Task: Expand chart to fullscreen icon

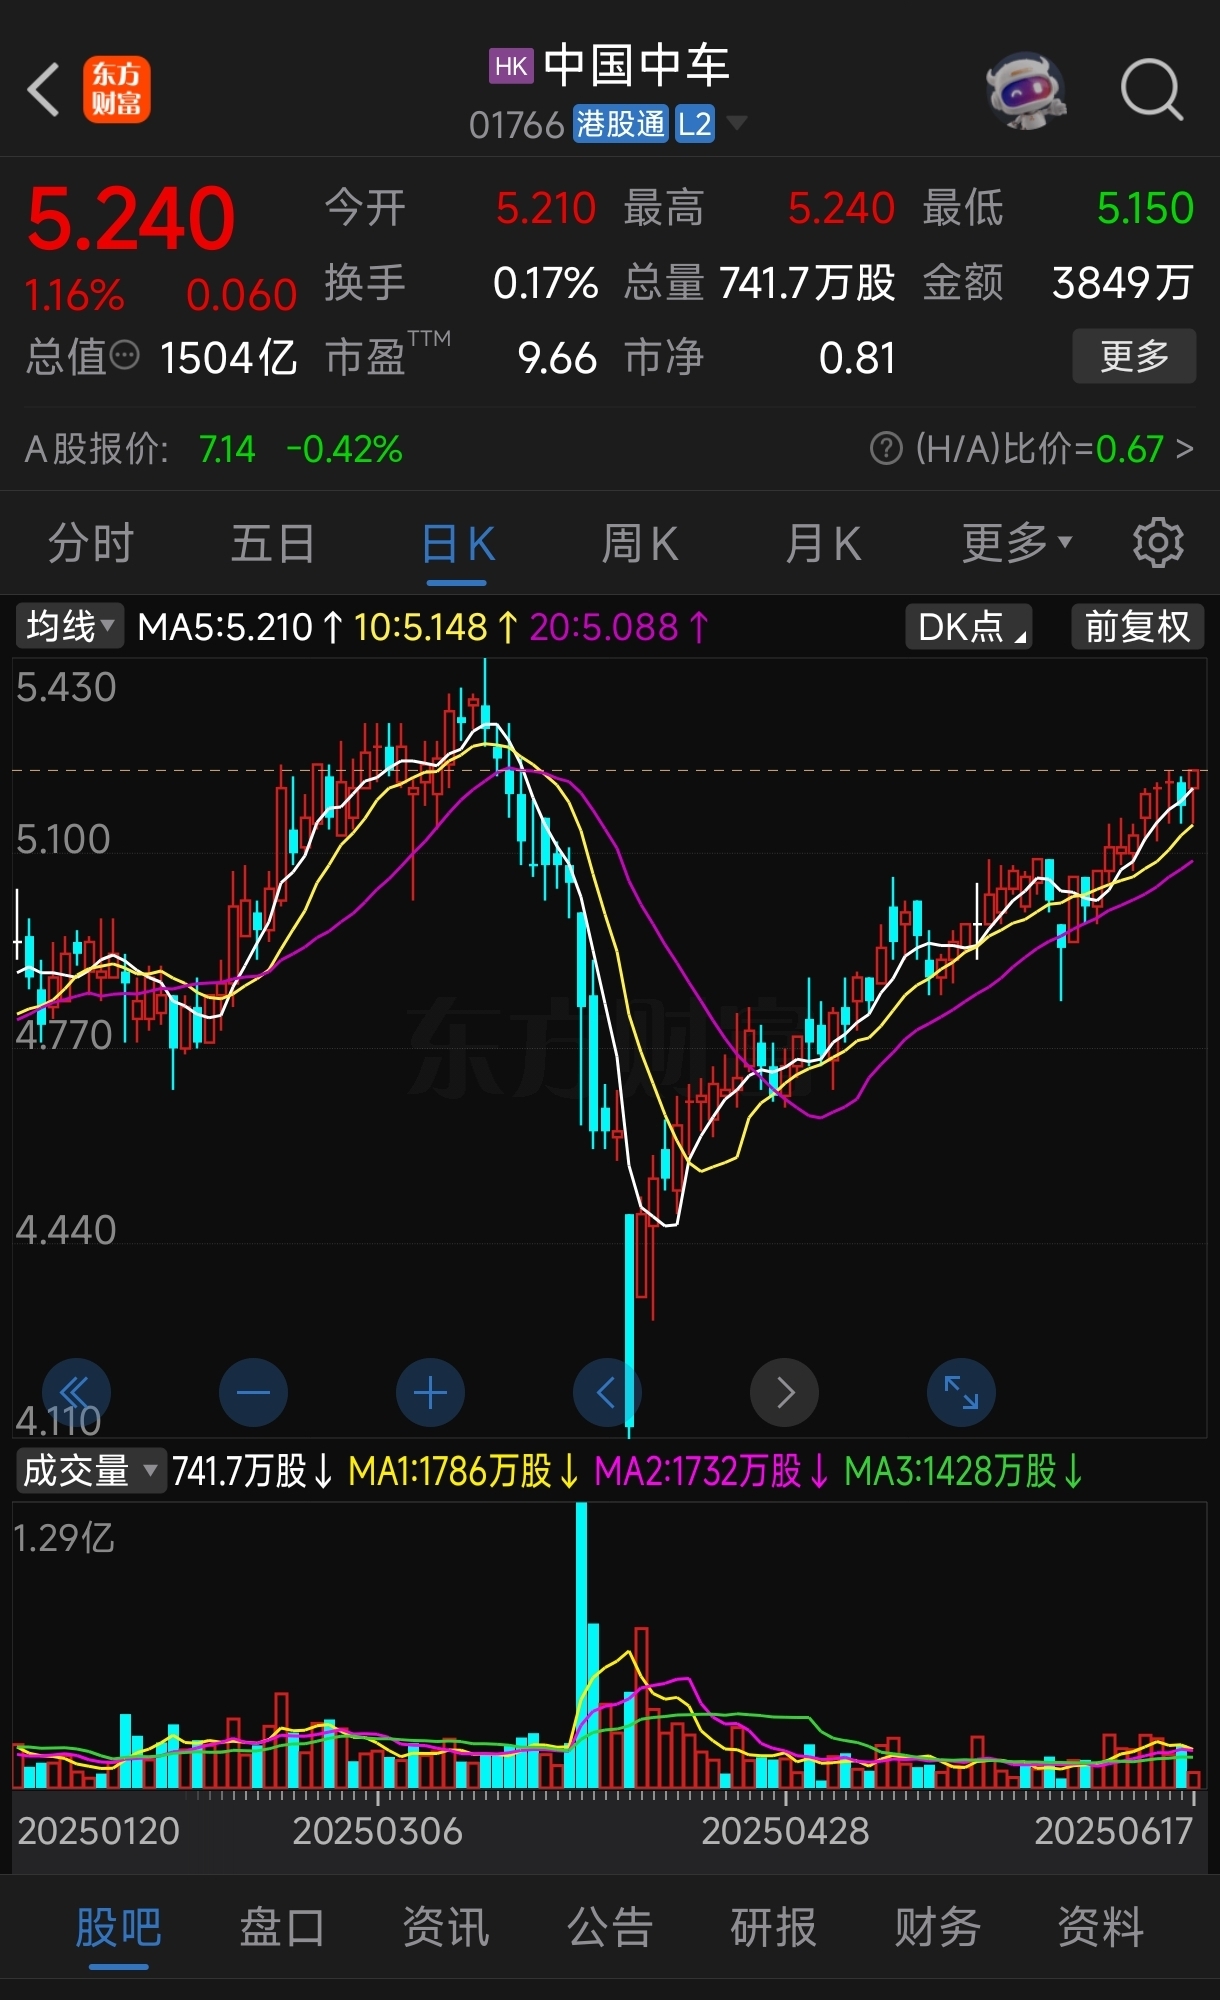Action: coord(961,1392)
